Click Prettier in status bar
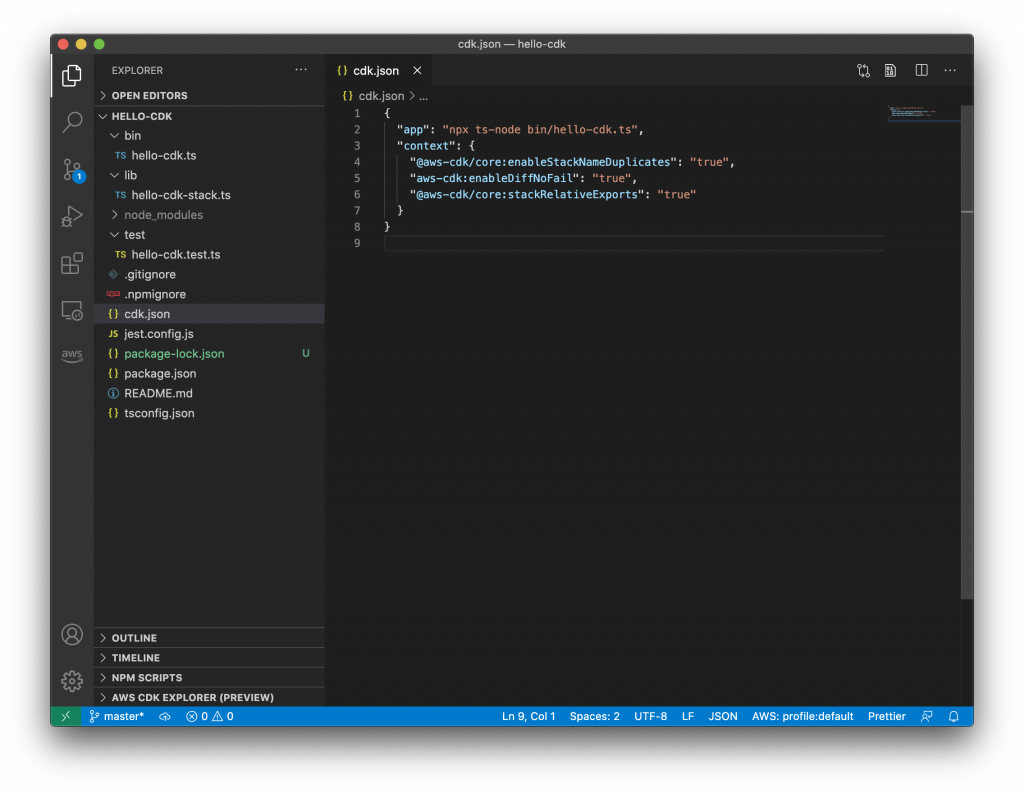The height and width of the screenshot is (793, 1024). [x=886, y=717]
